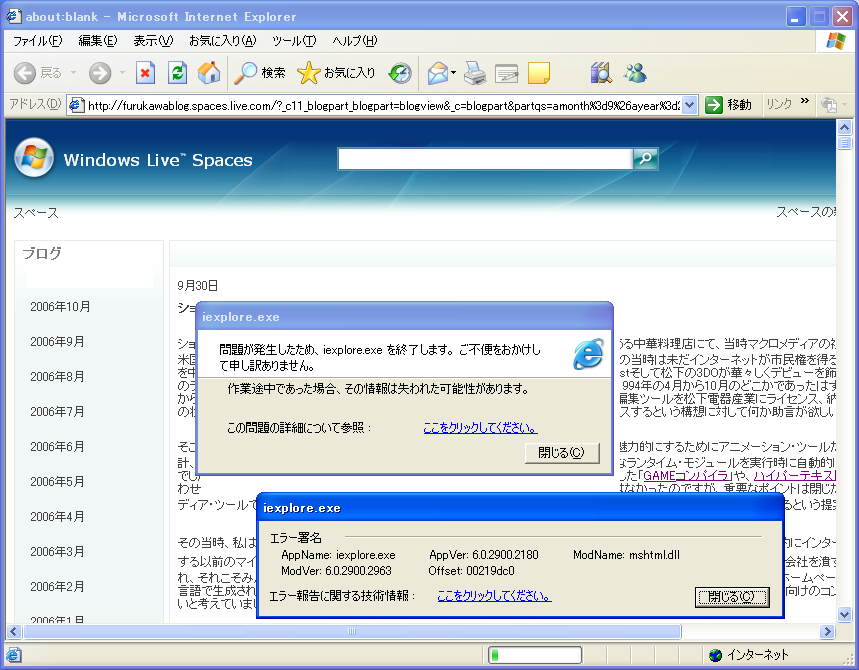Image resolution: width=859 pixels, height=670 pixels.
Task: Close the error signature dialog via 閉じる button
Action: coord(732,597)
